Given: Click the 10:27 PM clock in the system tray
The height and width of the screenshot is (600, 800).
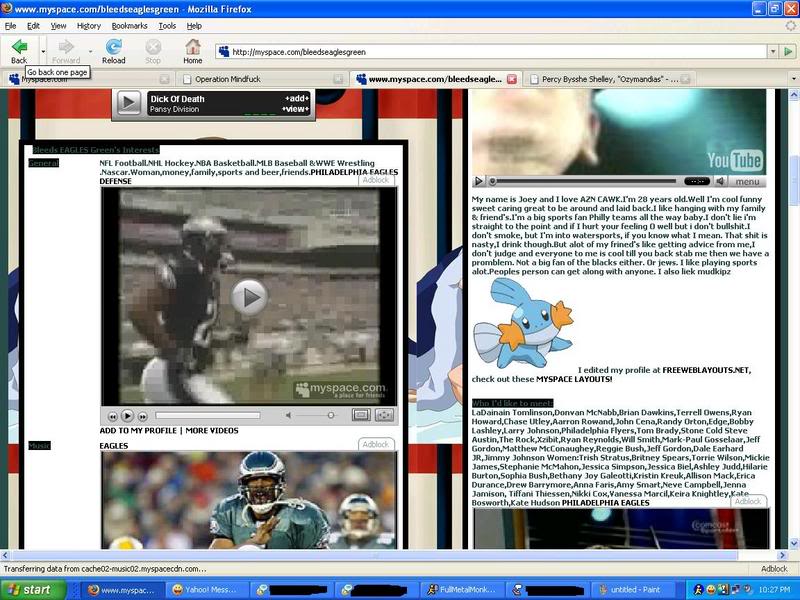Looking at the screenshot, I should [x=774, y=590].
